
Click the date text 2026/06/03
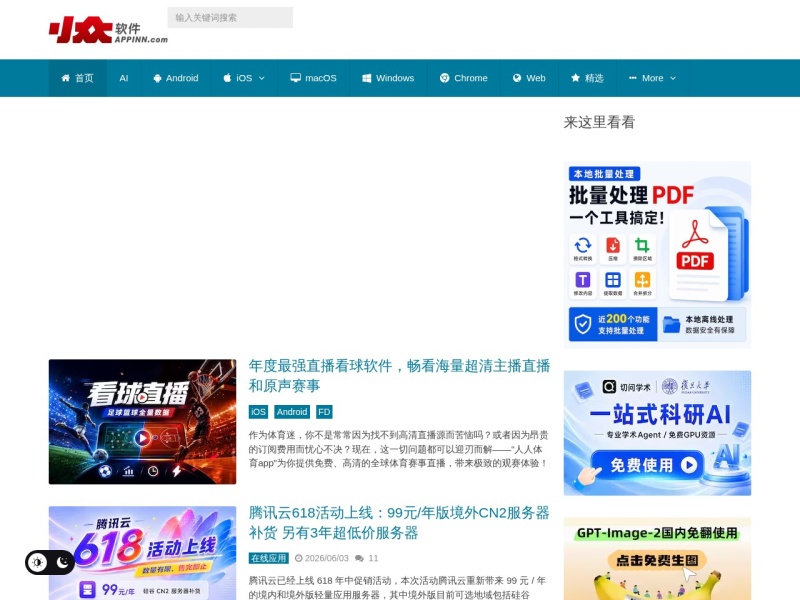coord(327,558)
